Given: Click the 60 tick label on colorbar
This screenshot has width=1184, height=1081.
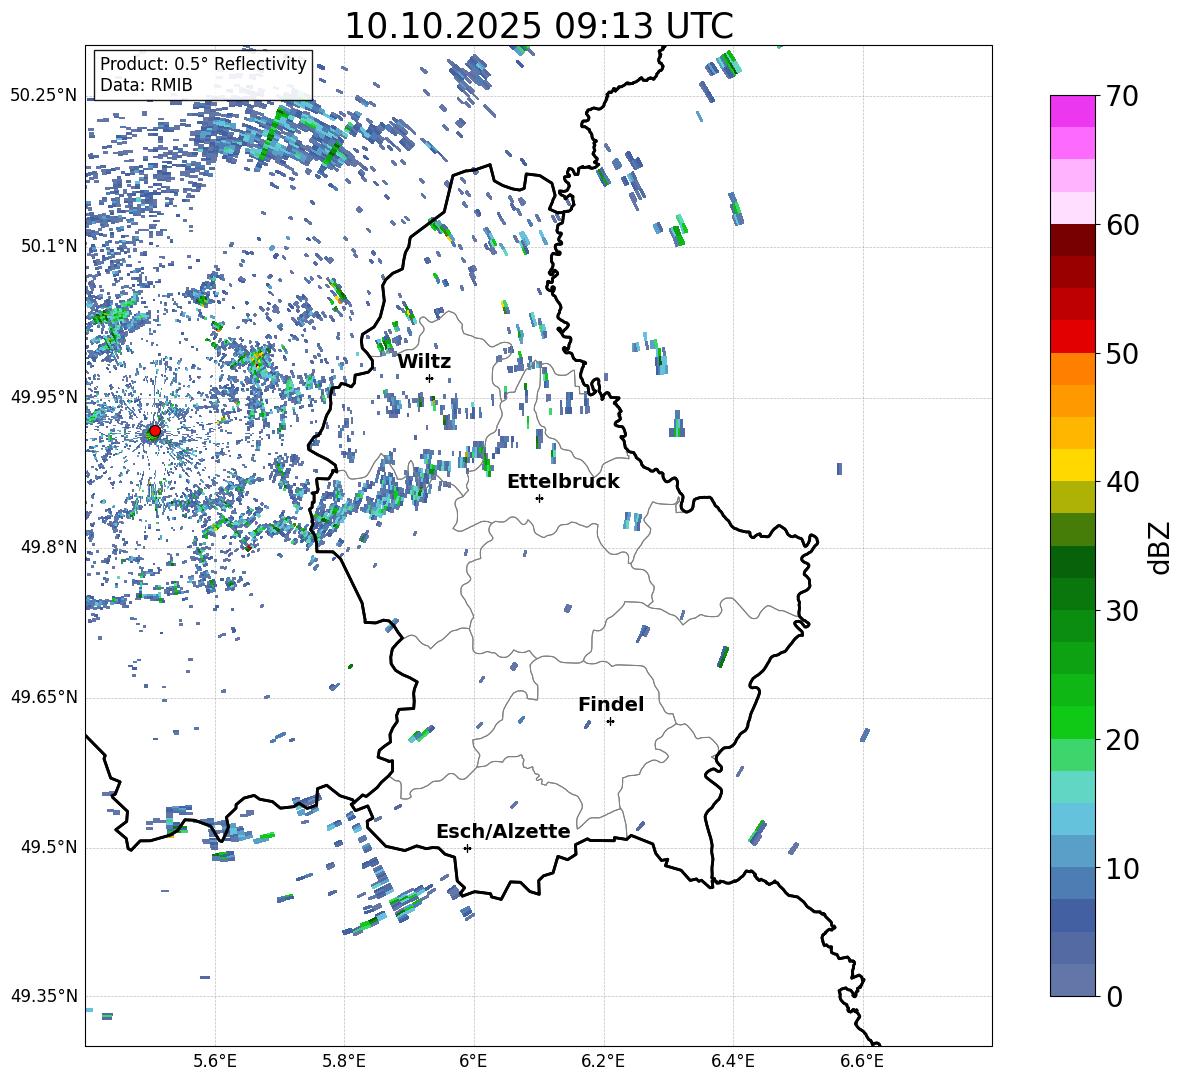Looking at the screenshot, I should tap(1124, 225).
